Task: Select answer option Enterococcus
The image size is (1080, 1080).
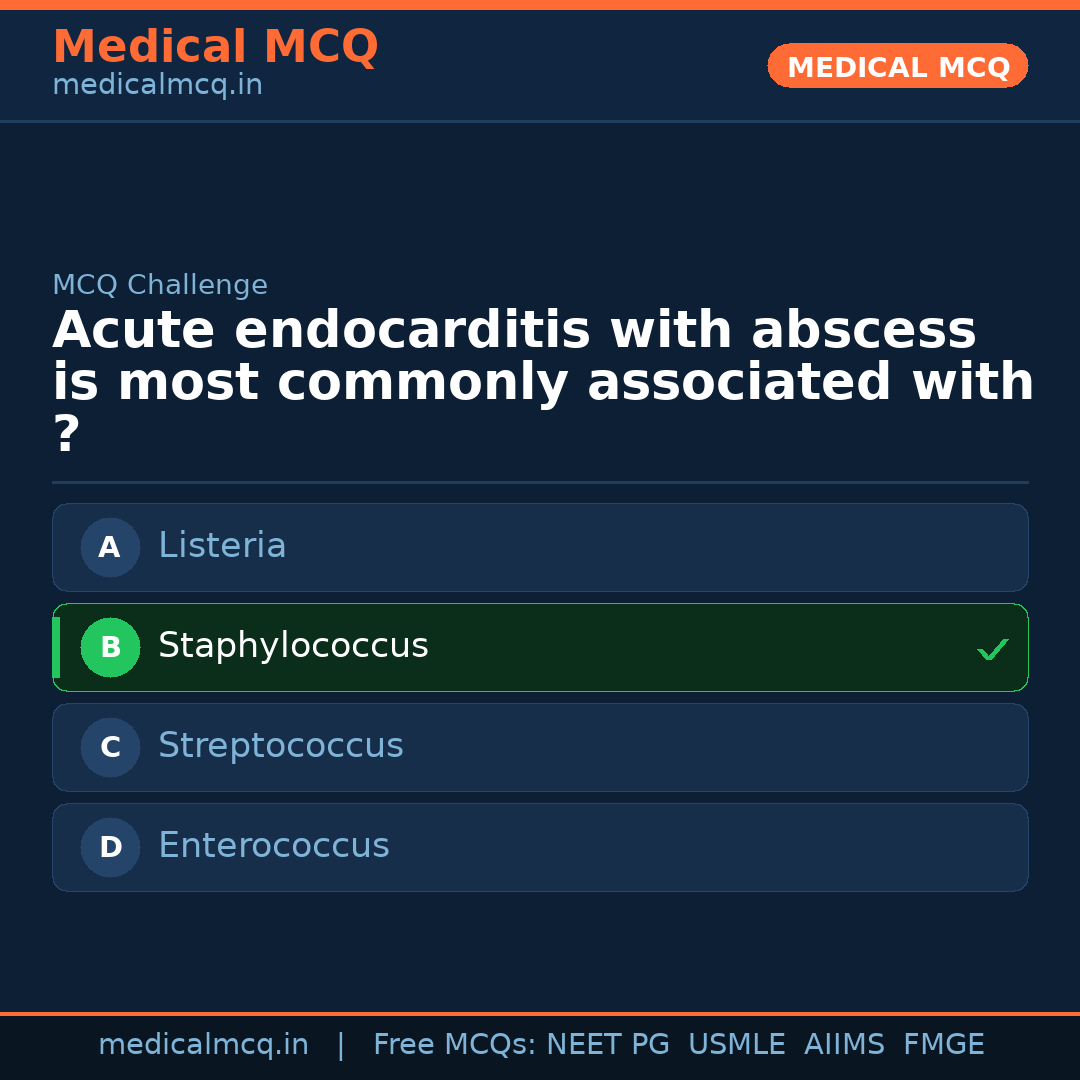Action: pyautogui.click(x=540, y=847)
